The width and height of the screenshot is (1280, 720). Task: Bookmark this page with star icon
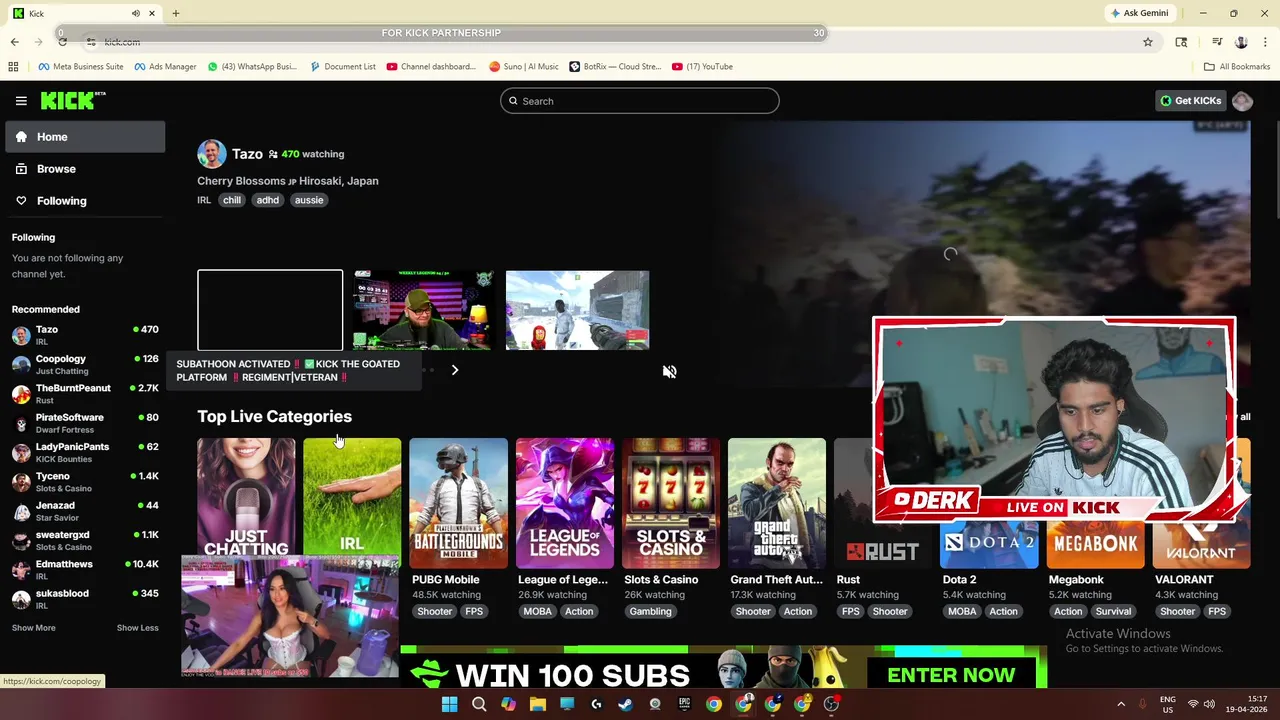pyautogui.click(x=1148, y=42)
